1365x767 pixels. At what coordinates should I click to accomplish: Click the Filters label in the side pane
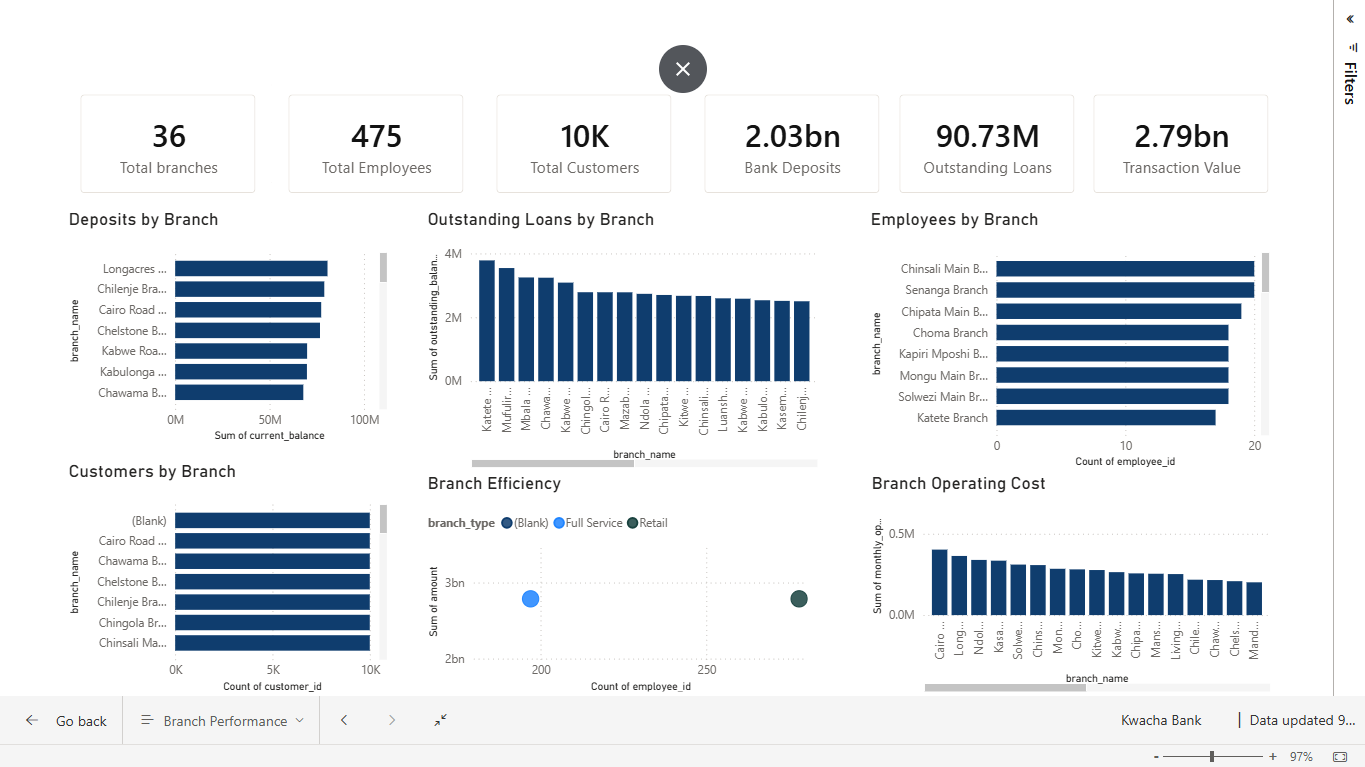click(1350, 83)
